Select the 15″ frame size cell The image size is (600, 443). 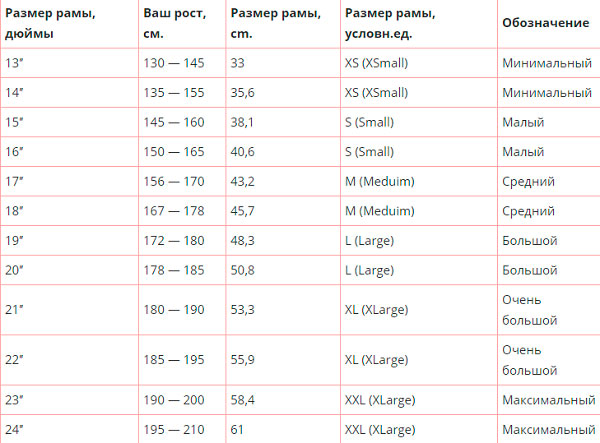click(x=13, y=123)
